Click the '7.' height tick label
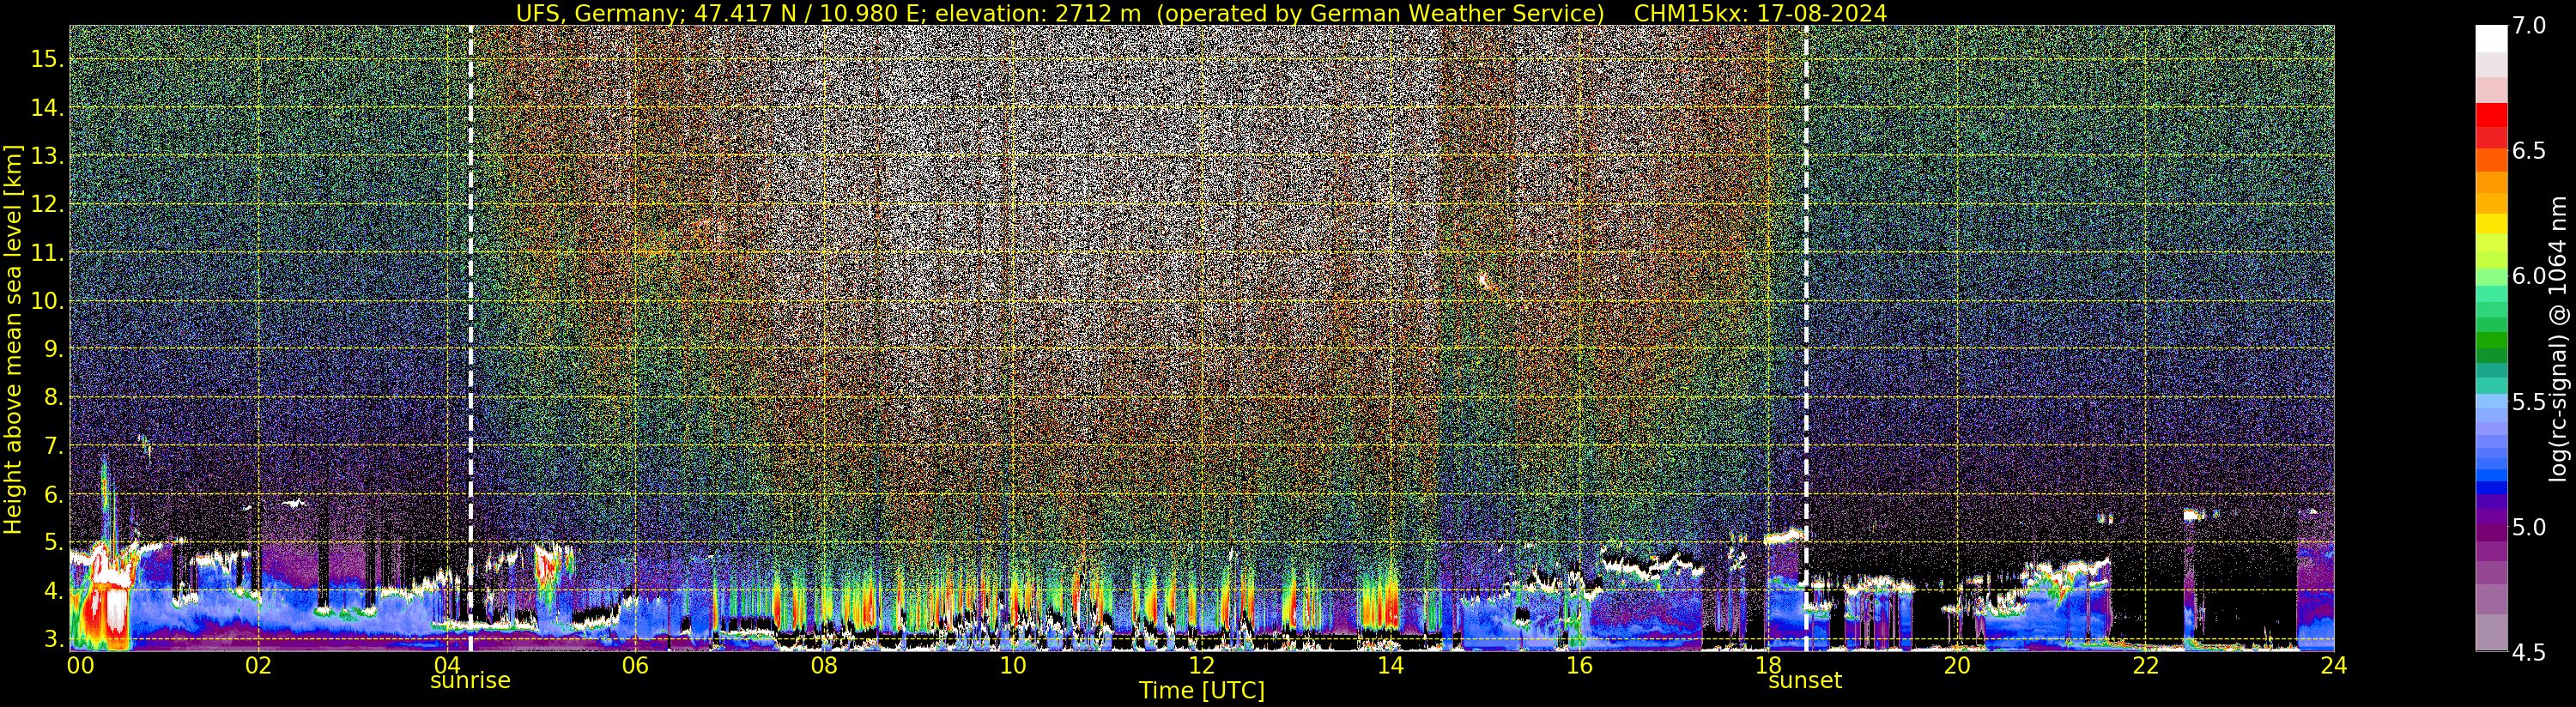 click(52, 446)
